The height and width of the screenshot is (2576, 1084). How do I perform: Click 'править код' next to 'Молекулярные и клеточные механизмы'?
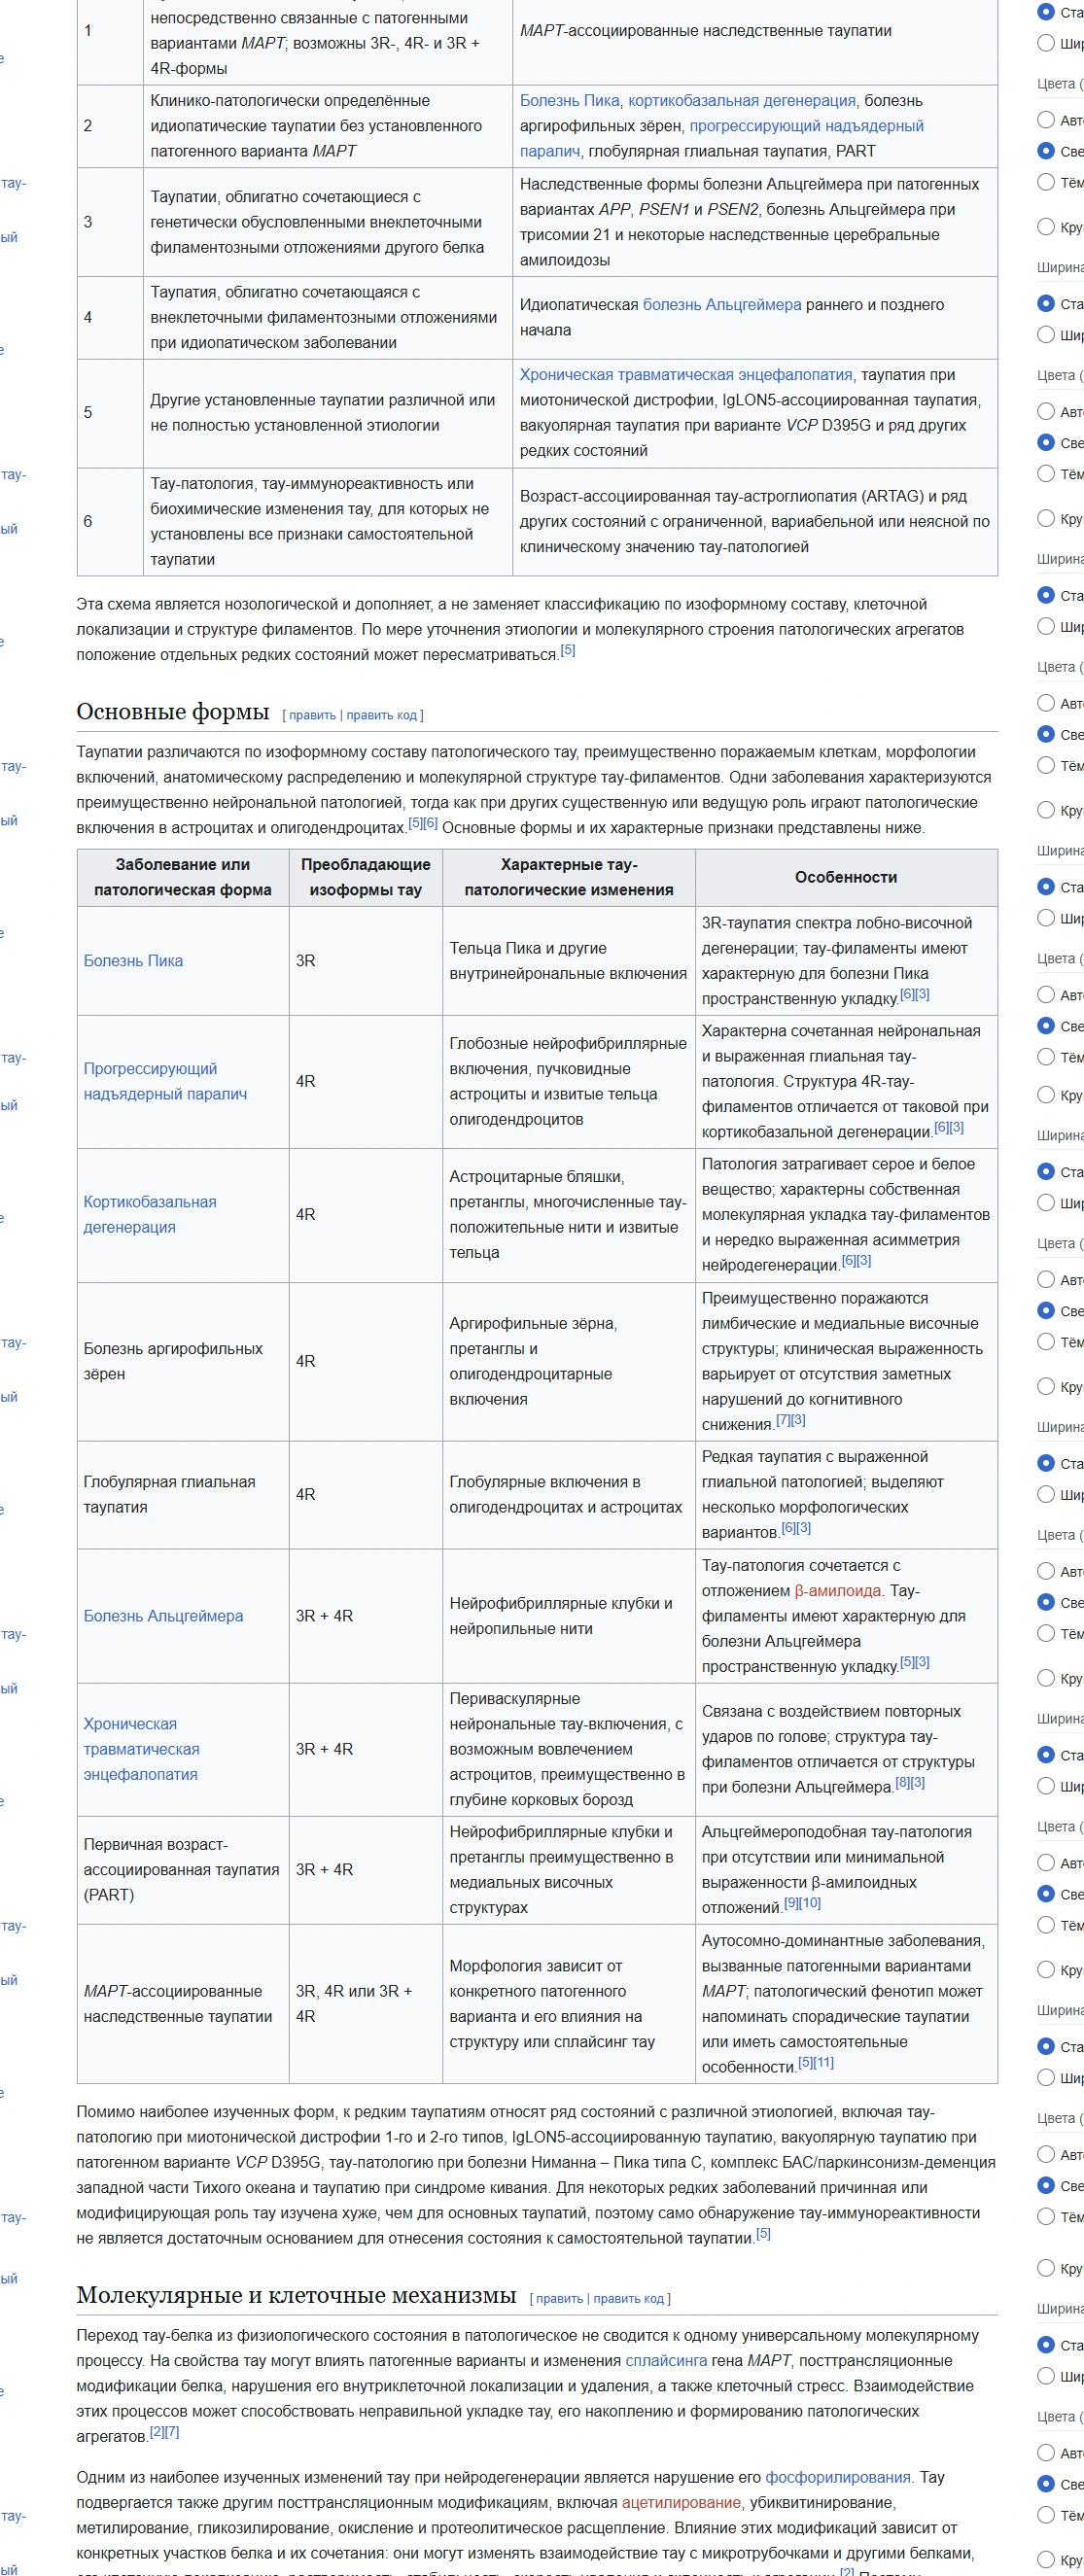pos(628,2299)
